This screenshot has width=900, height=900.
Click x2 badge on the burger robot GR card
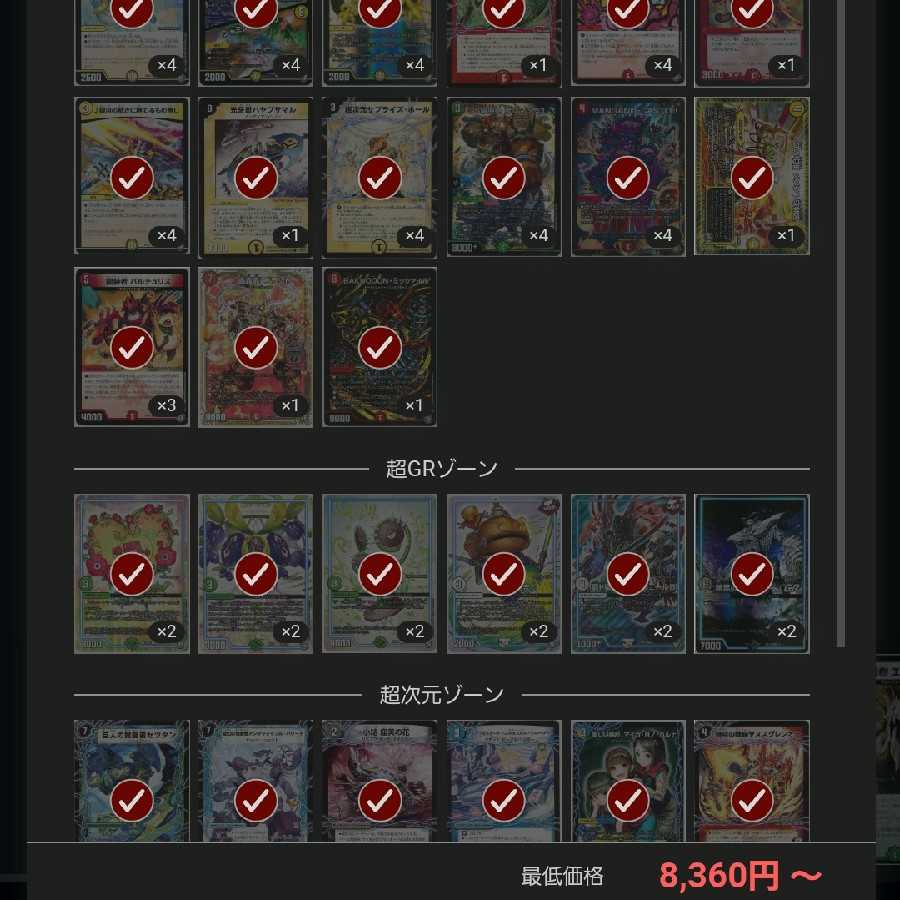(538, 631)
